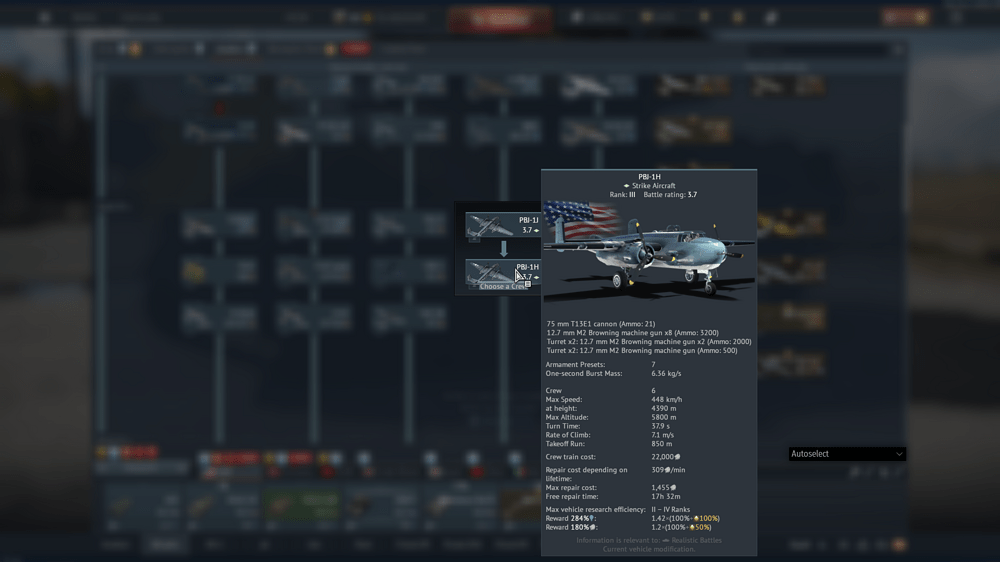Select the PBJ-1H aircraft card

tap(503, 272)
